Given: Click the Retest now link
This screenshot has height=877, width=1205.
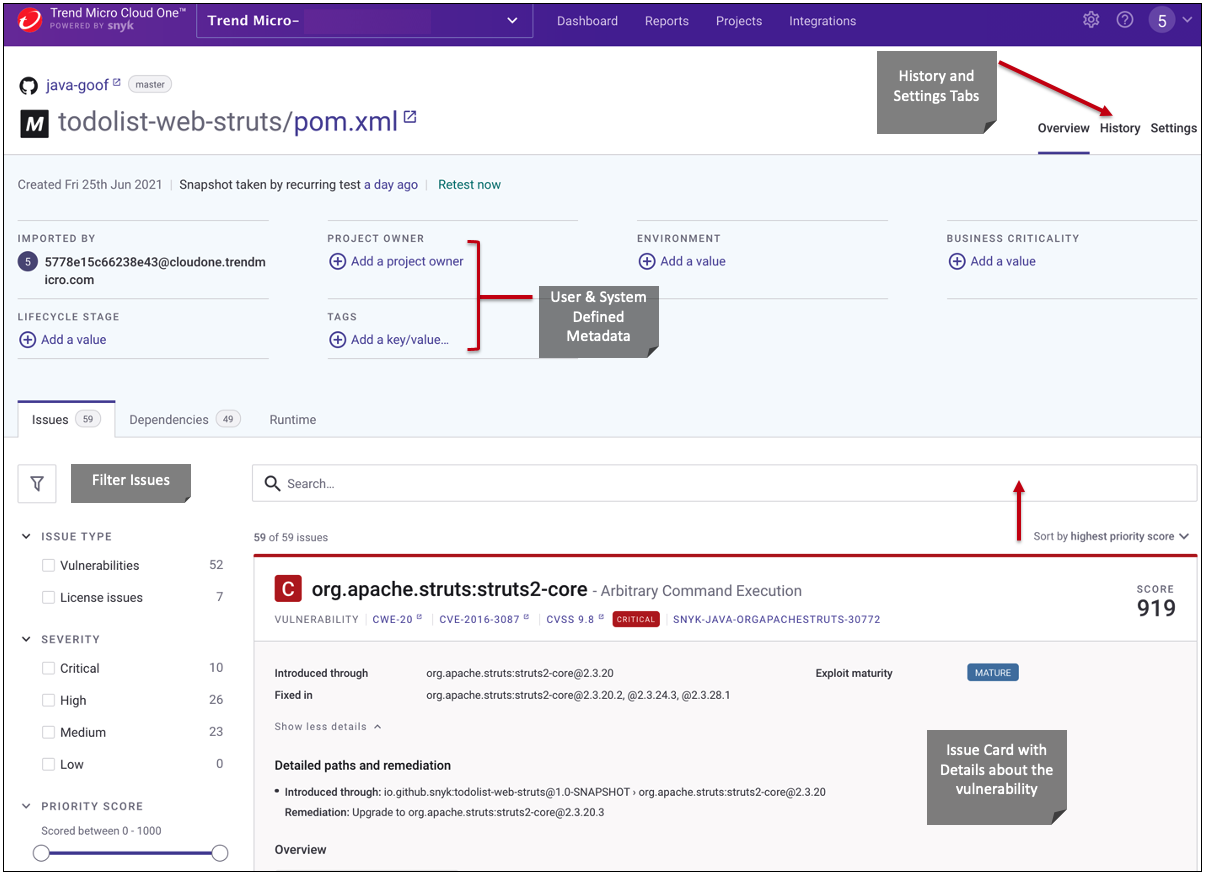Looking at the screenshot, I should (469, 184).
